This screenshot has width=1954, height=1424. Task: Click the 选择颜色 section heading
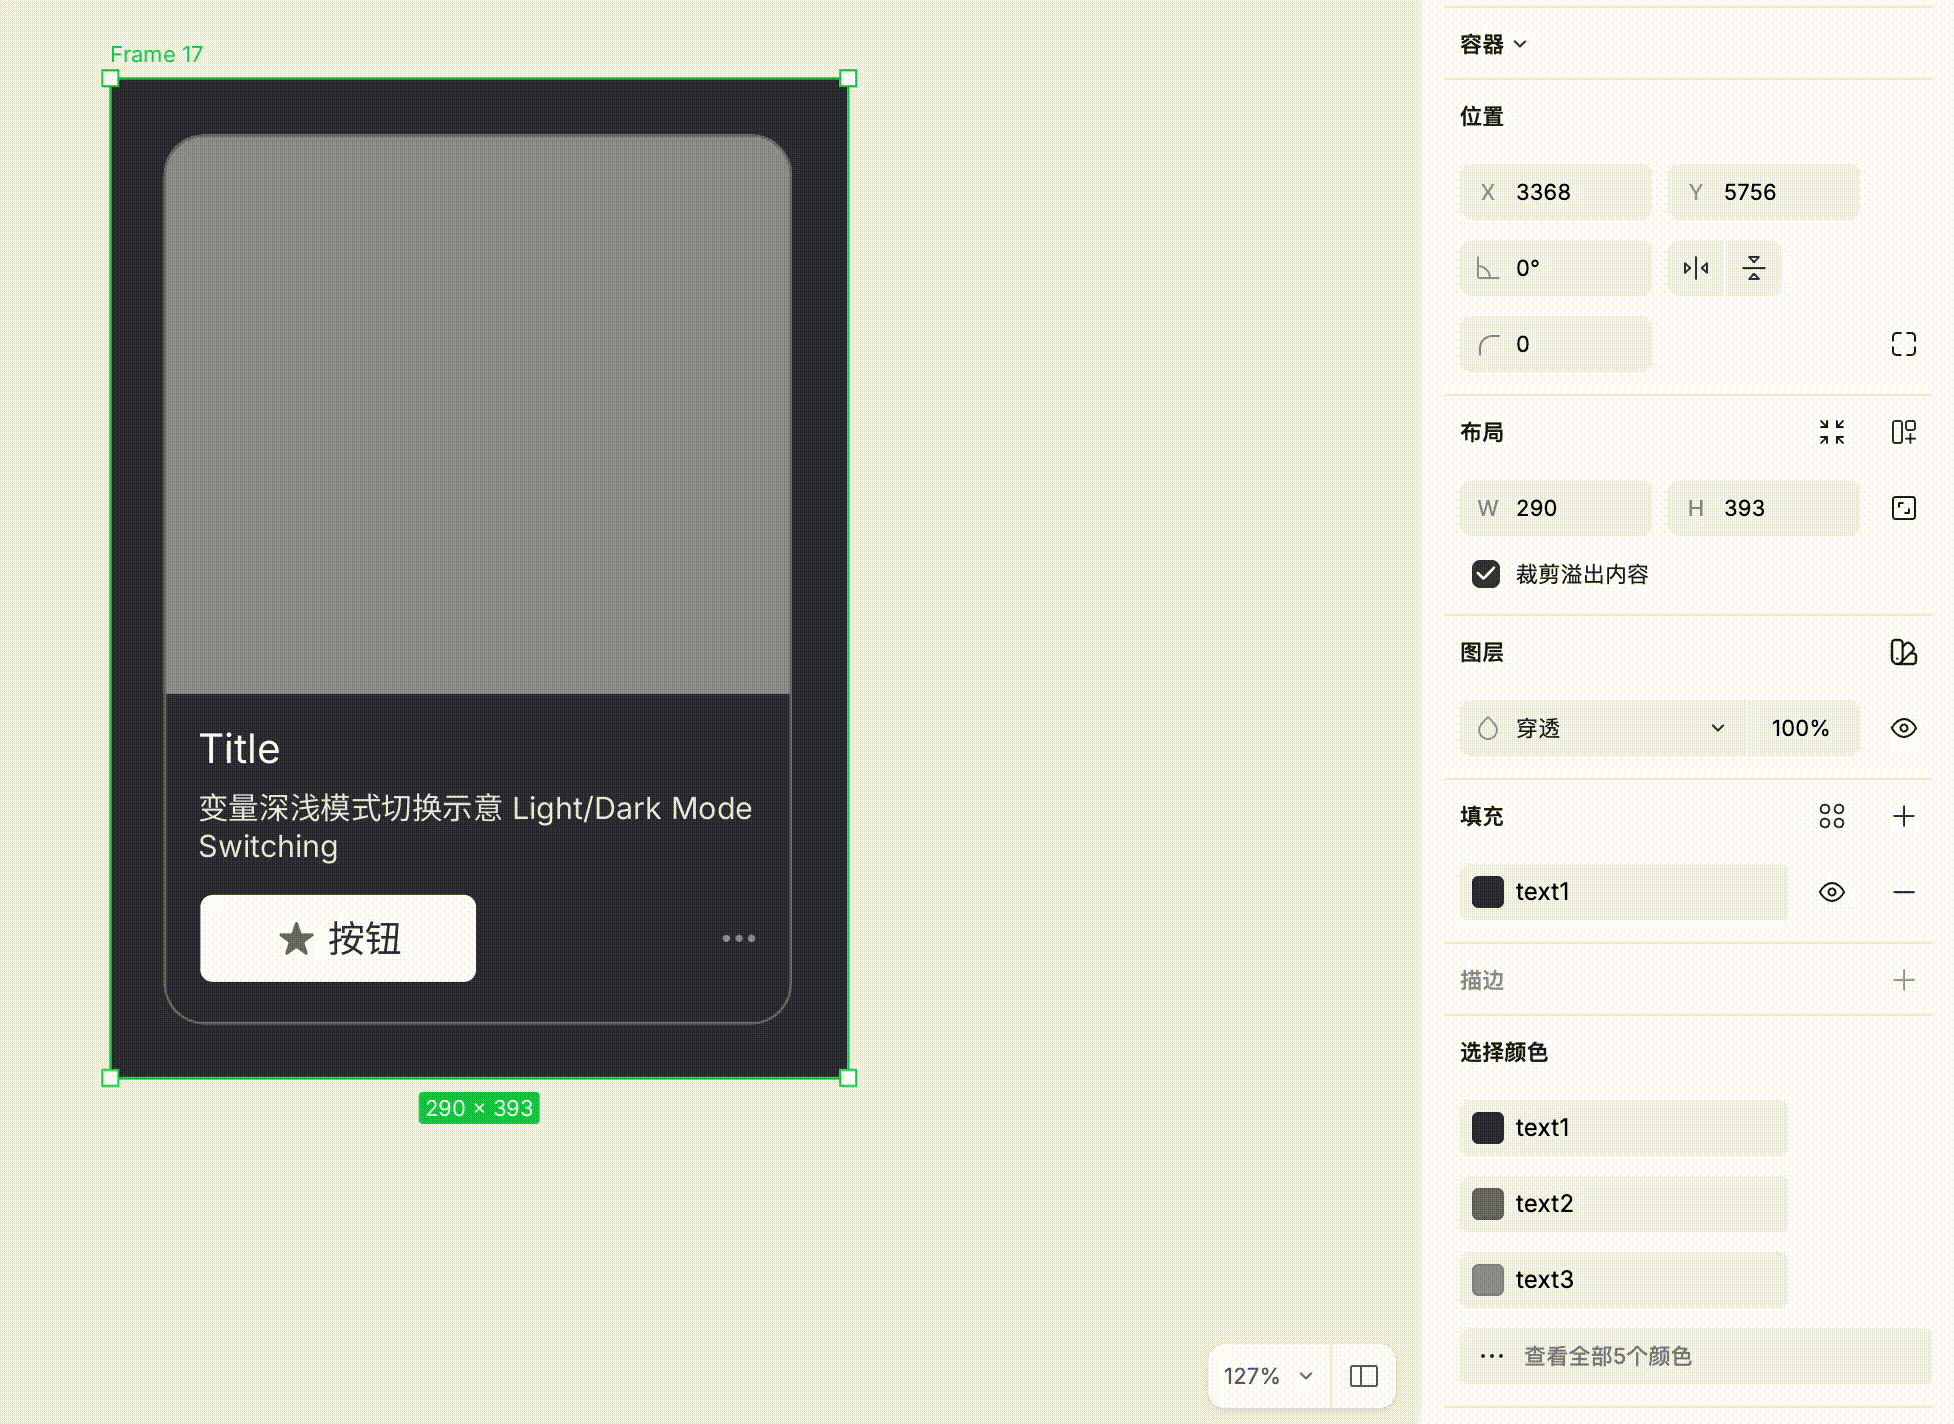coord(1504,1052)
